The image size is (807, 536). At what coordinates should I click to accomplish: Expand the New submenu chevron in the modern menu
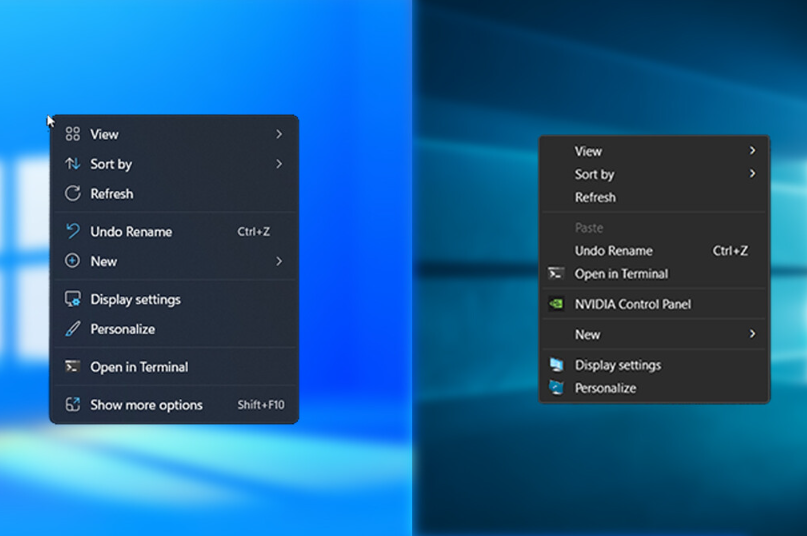click(279, 261)
